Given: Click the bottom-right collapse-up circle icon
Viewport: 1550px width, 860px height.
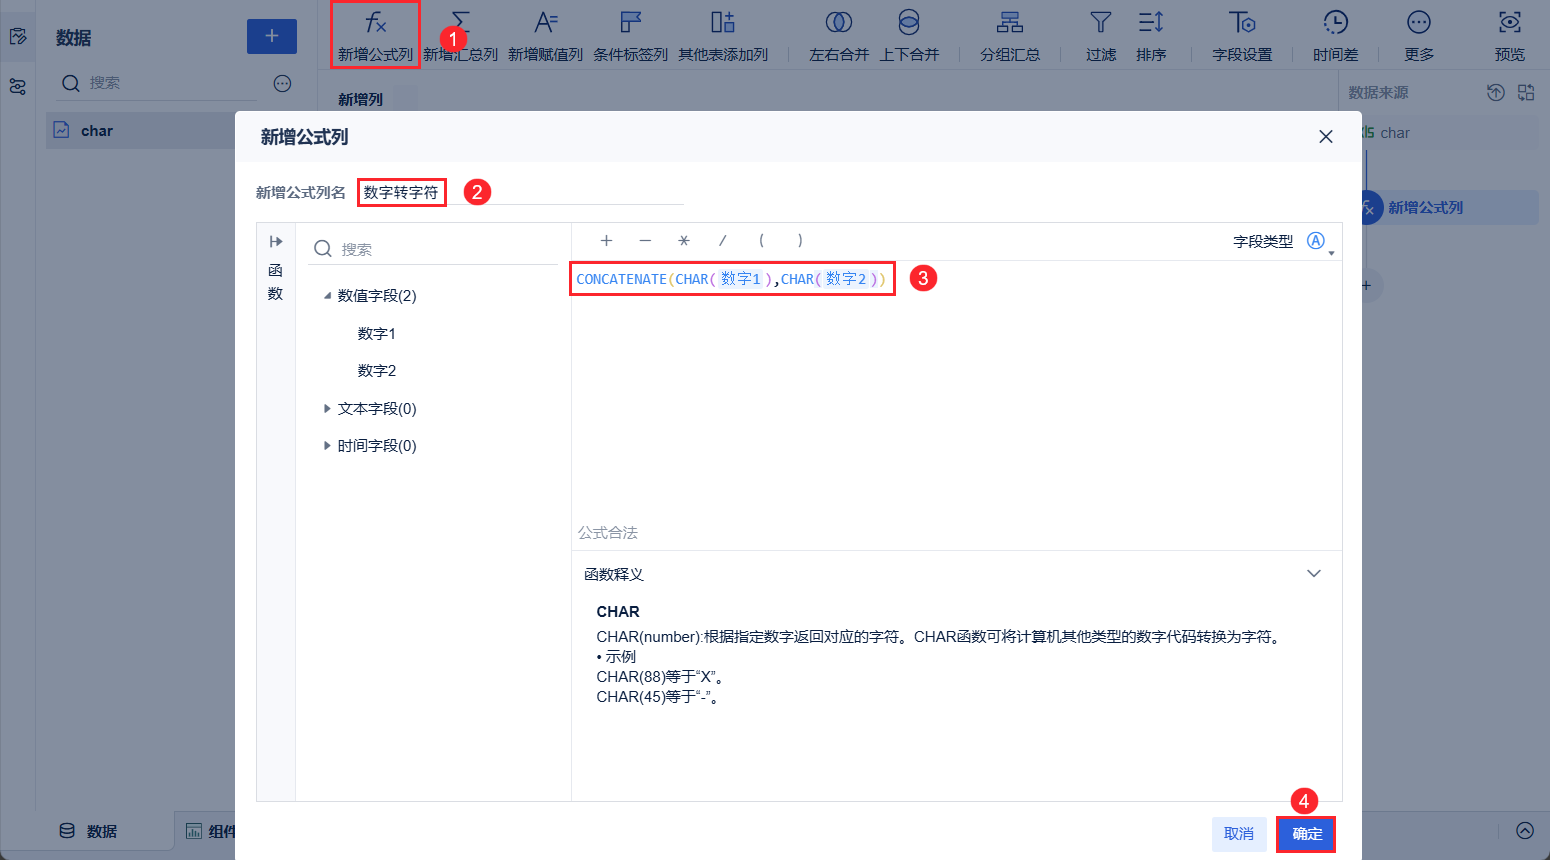Looking at the screenshot, I should point(1525,831).
